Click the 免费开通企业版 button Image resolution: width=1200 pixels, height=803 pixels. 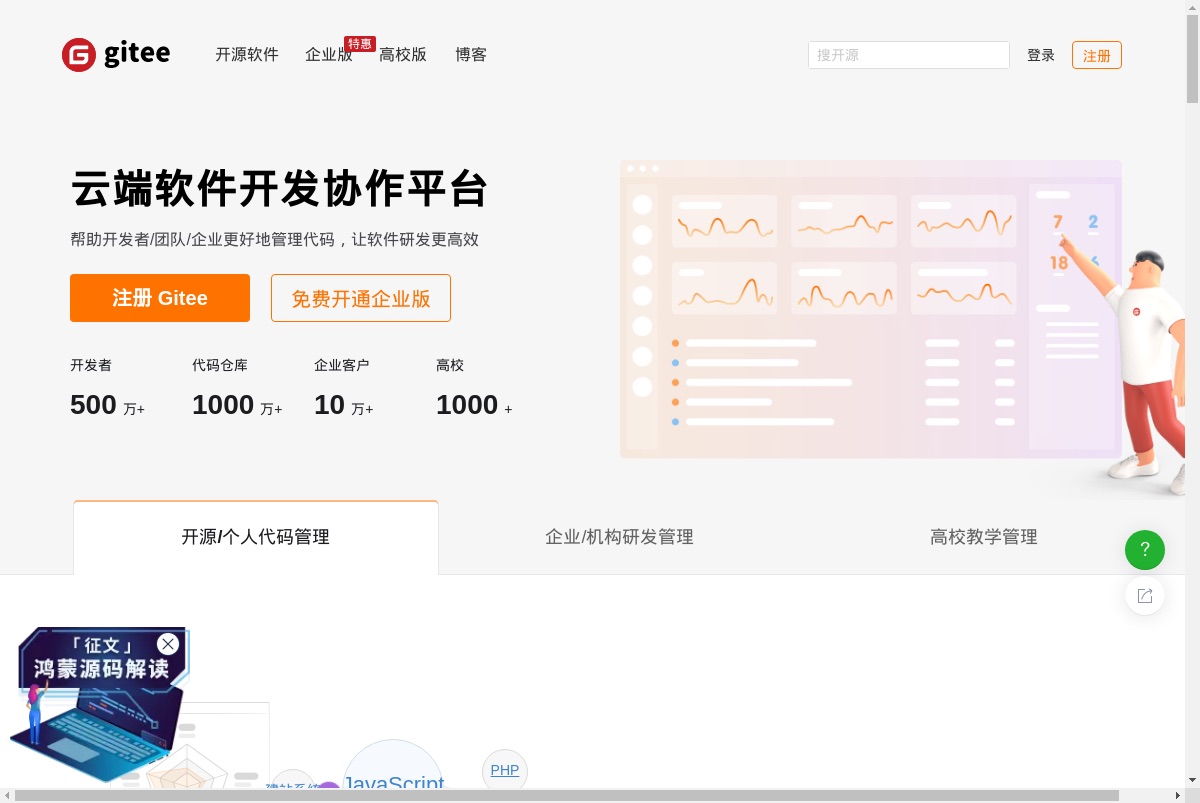pos(361,298)
